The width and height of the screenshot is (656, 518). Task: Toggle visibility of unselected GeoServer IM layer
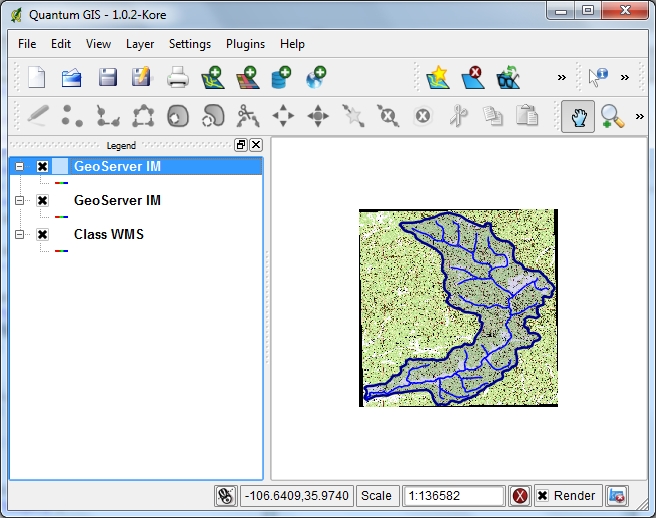point(42,200)
